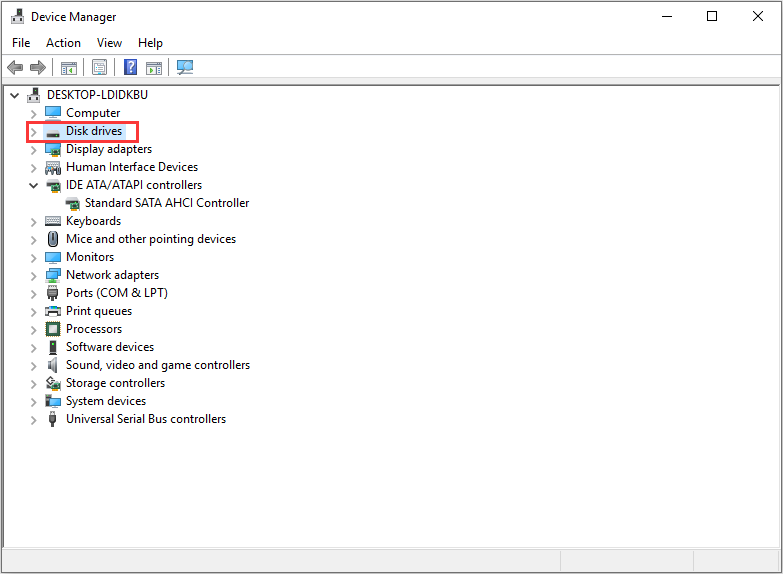Expand the Network adapters node
The width and height of the screenshot is (783, 574).
[x=33, y=276]
